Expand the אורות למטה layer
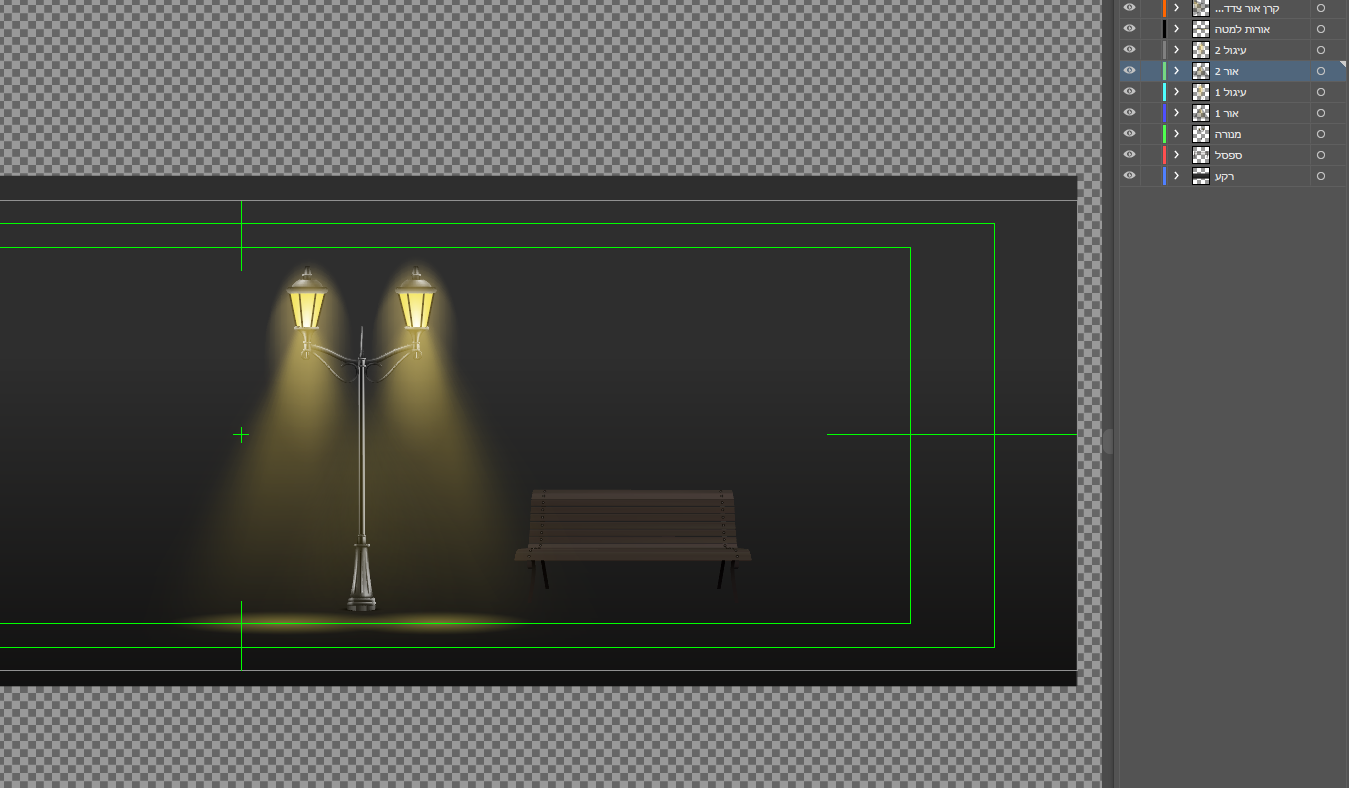This screenshot has width=1349, height=788. 1177,29
